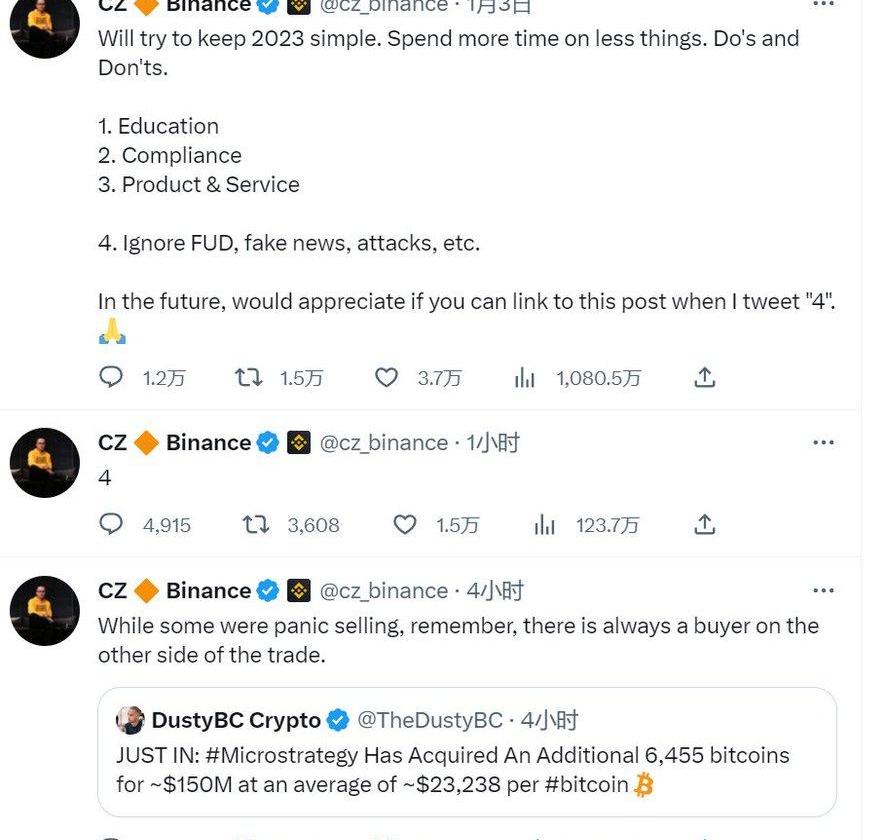
Task: Open the @TheDustyBC profile handle
Action: pyautogui.click(x=430, y=720)
